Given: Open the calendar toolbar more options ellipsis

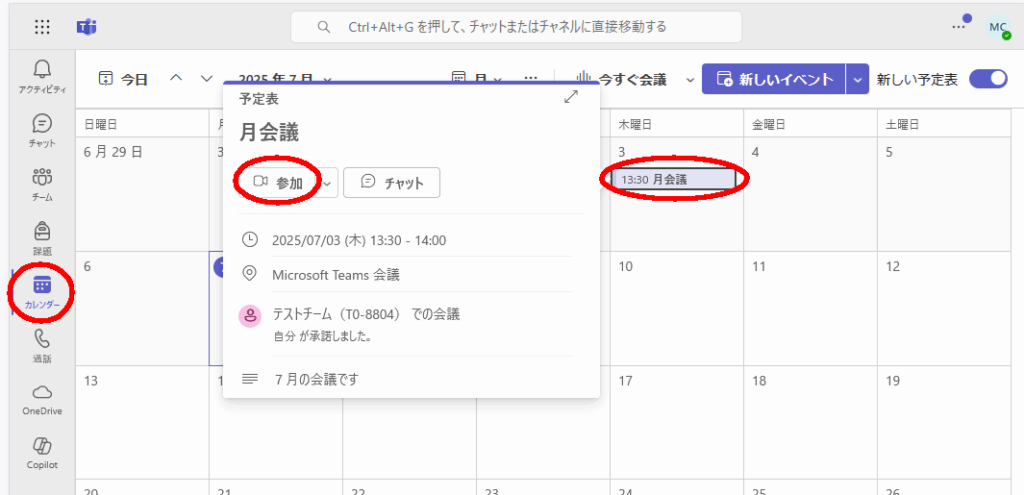Looking at the screenshot, I should (x=530, y=78).
